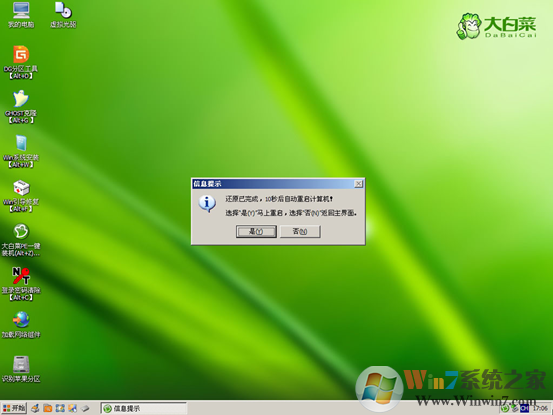This screenshot has height=415, width=553.
Task: Select the Win引导修复 icon
Action: click(21, 196)
